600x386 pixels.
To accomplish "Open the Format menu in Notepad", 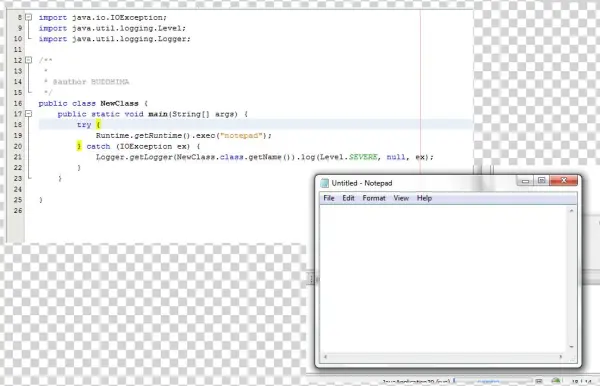I will point(374,198).
